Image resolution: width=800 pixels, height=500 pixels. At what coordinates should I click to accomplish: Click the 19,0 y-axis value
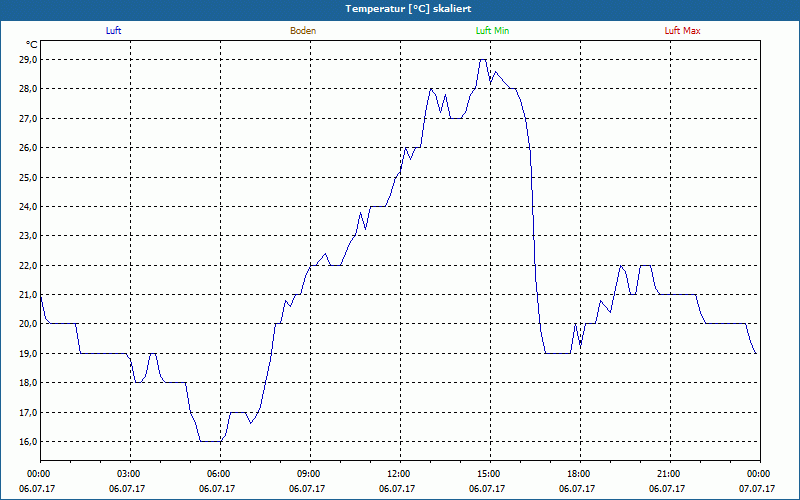click(x=29, y=353)
